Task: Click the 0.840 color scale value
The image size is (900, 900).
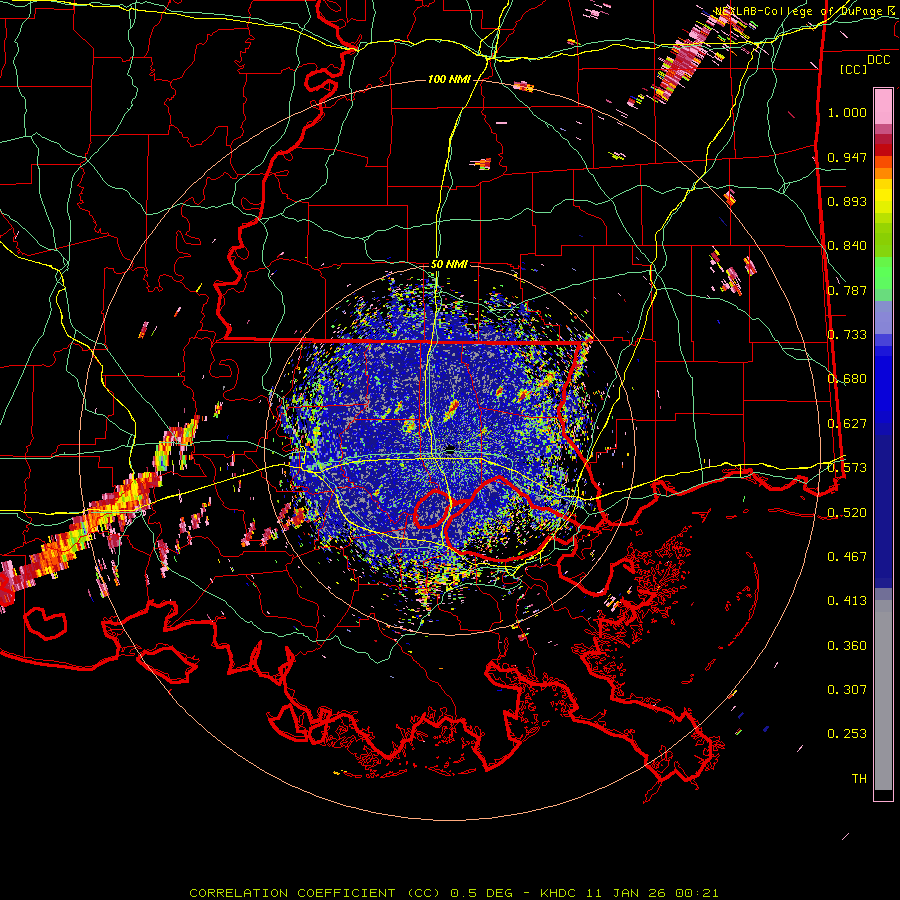Action: click(x=847, y=246)
